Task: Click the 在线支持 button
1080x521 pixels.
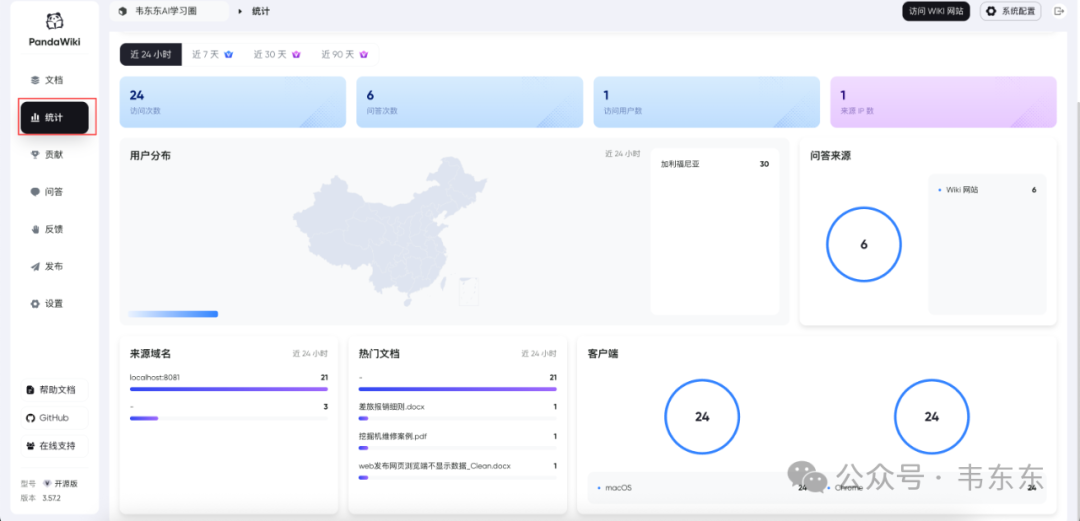Action: (54, 446)
